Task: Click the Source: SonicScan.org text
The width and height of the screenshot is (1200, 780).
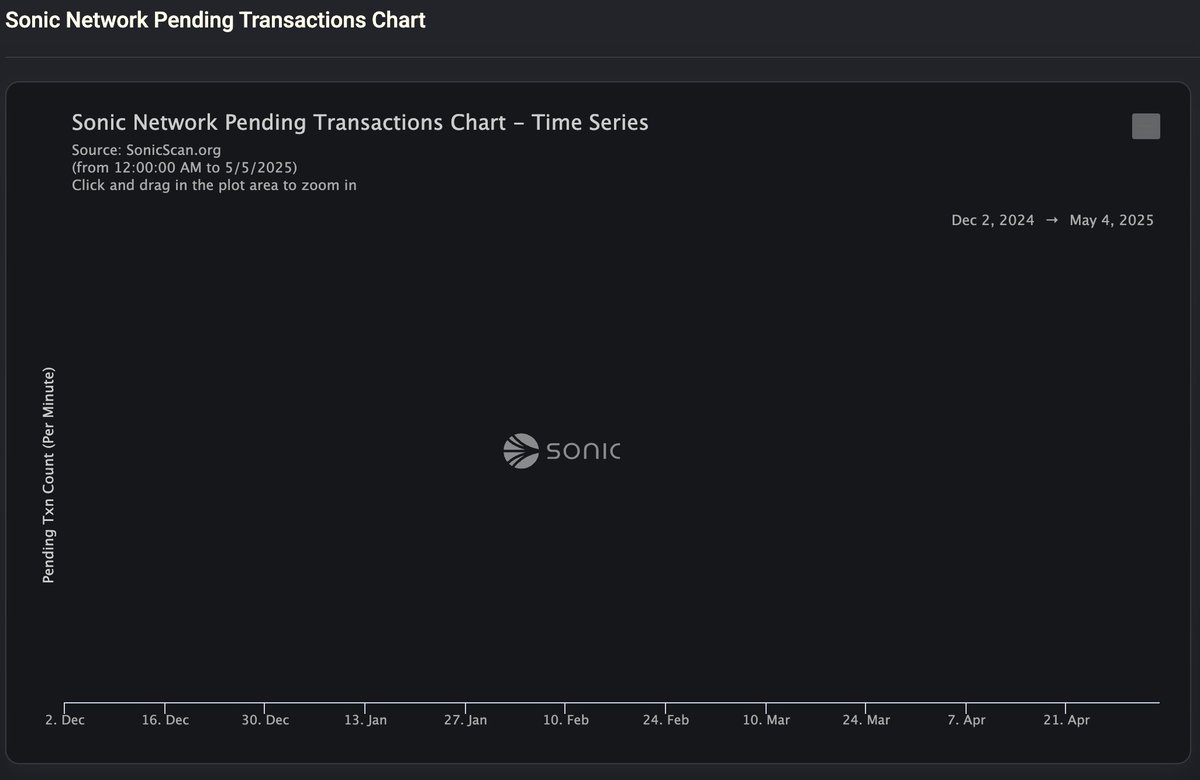Action: (146, 150)
